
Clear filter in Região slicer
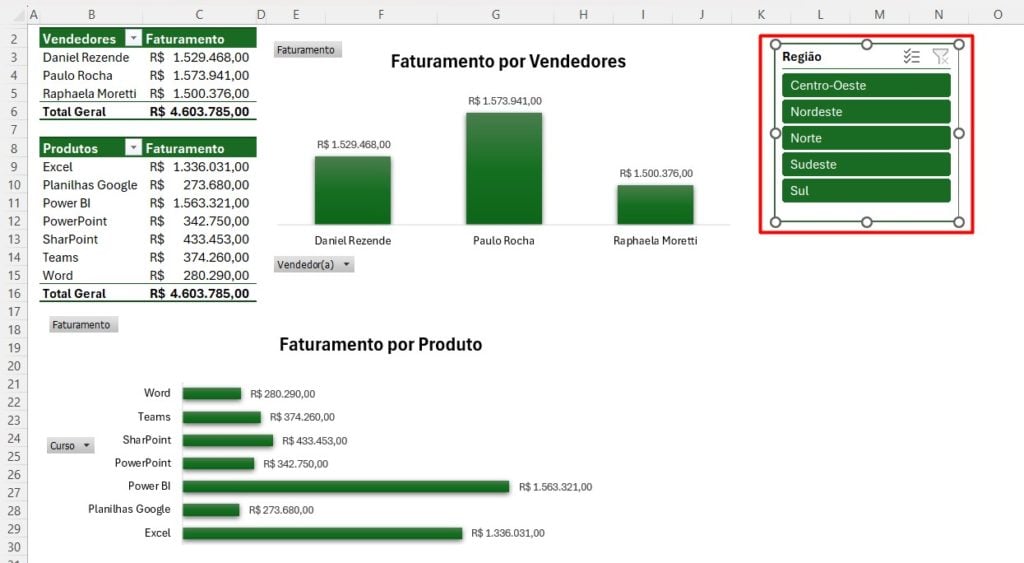coord(940,57)
